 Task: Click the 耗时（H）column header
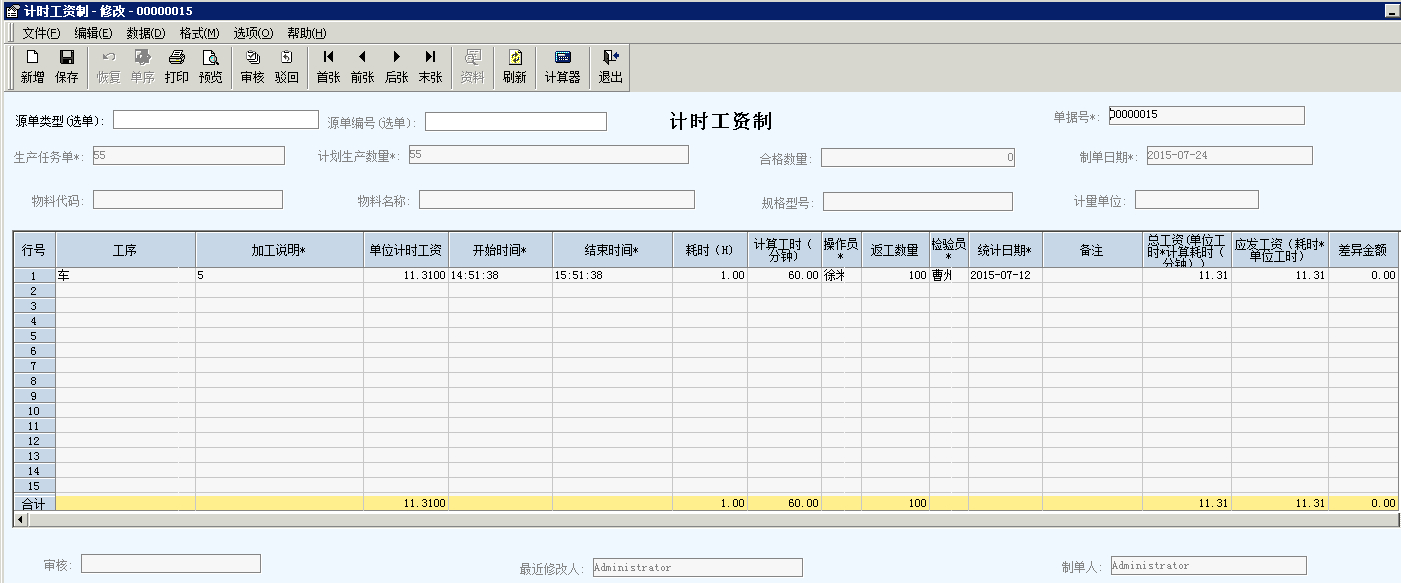click(x=710, y=250)
